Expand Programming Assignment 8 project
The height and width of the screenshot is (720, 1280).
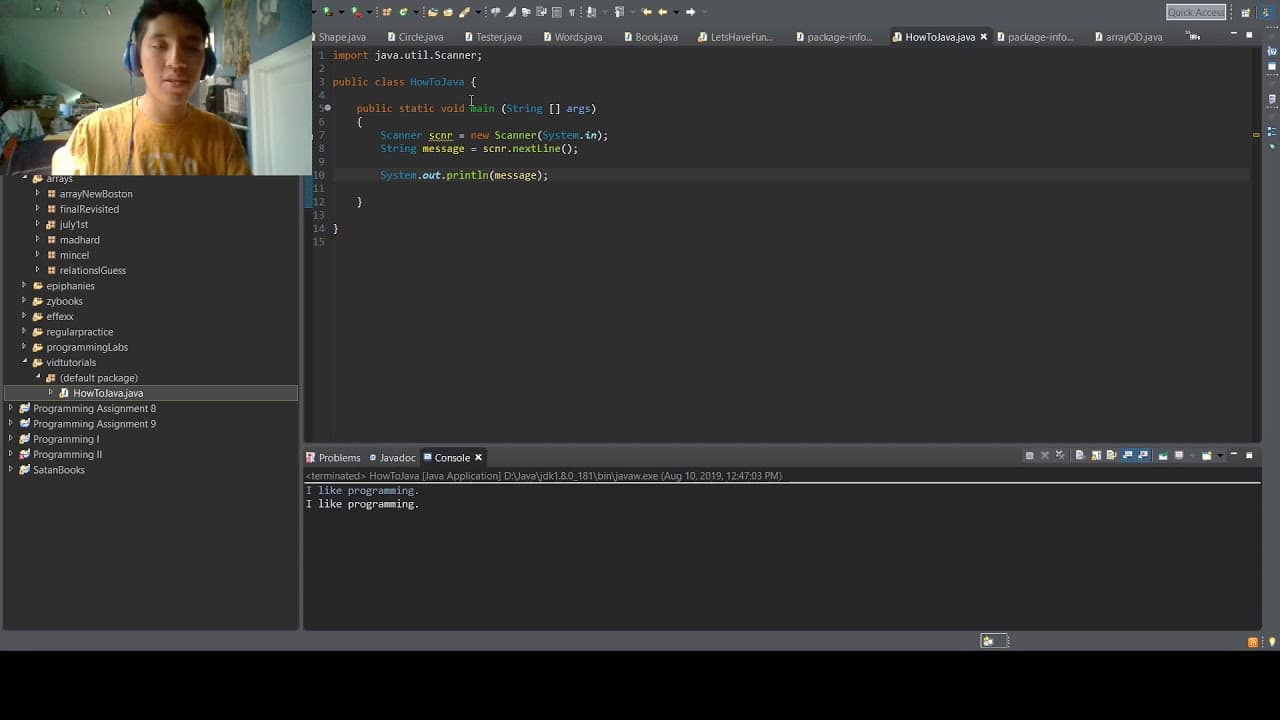coord(11,408)
